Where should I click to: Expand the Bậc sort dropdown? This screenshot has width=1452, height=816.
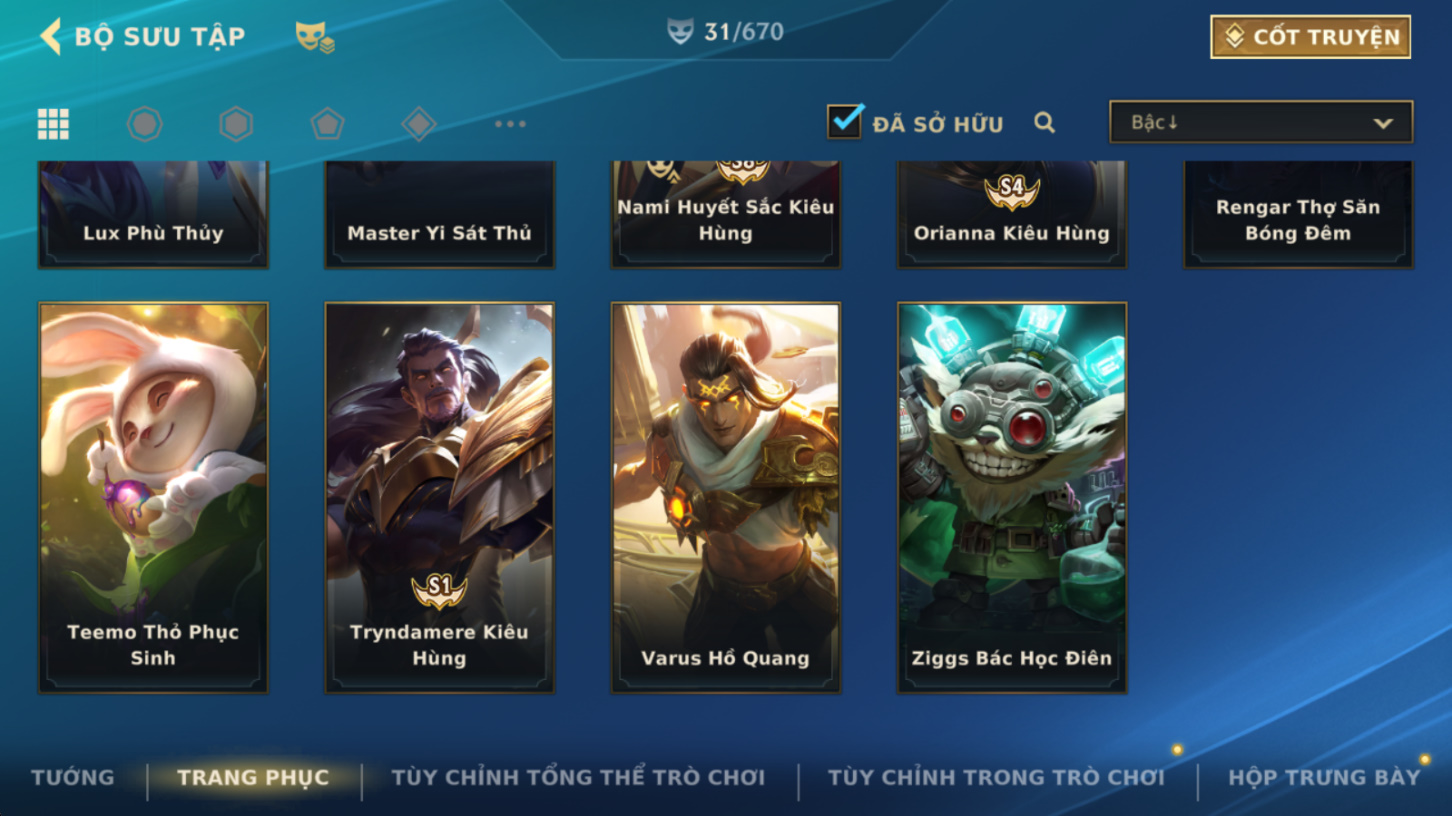[1261, 122]
